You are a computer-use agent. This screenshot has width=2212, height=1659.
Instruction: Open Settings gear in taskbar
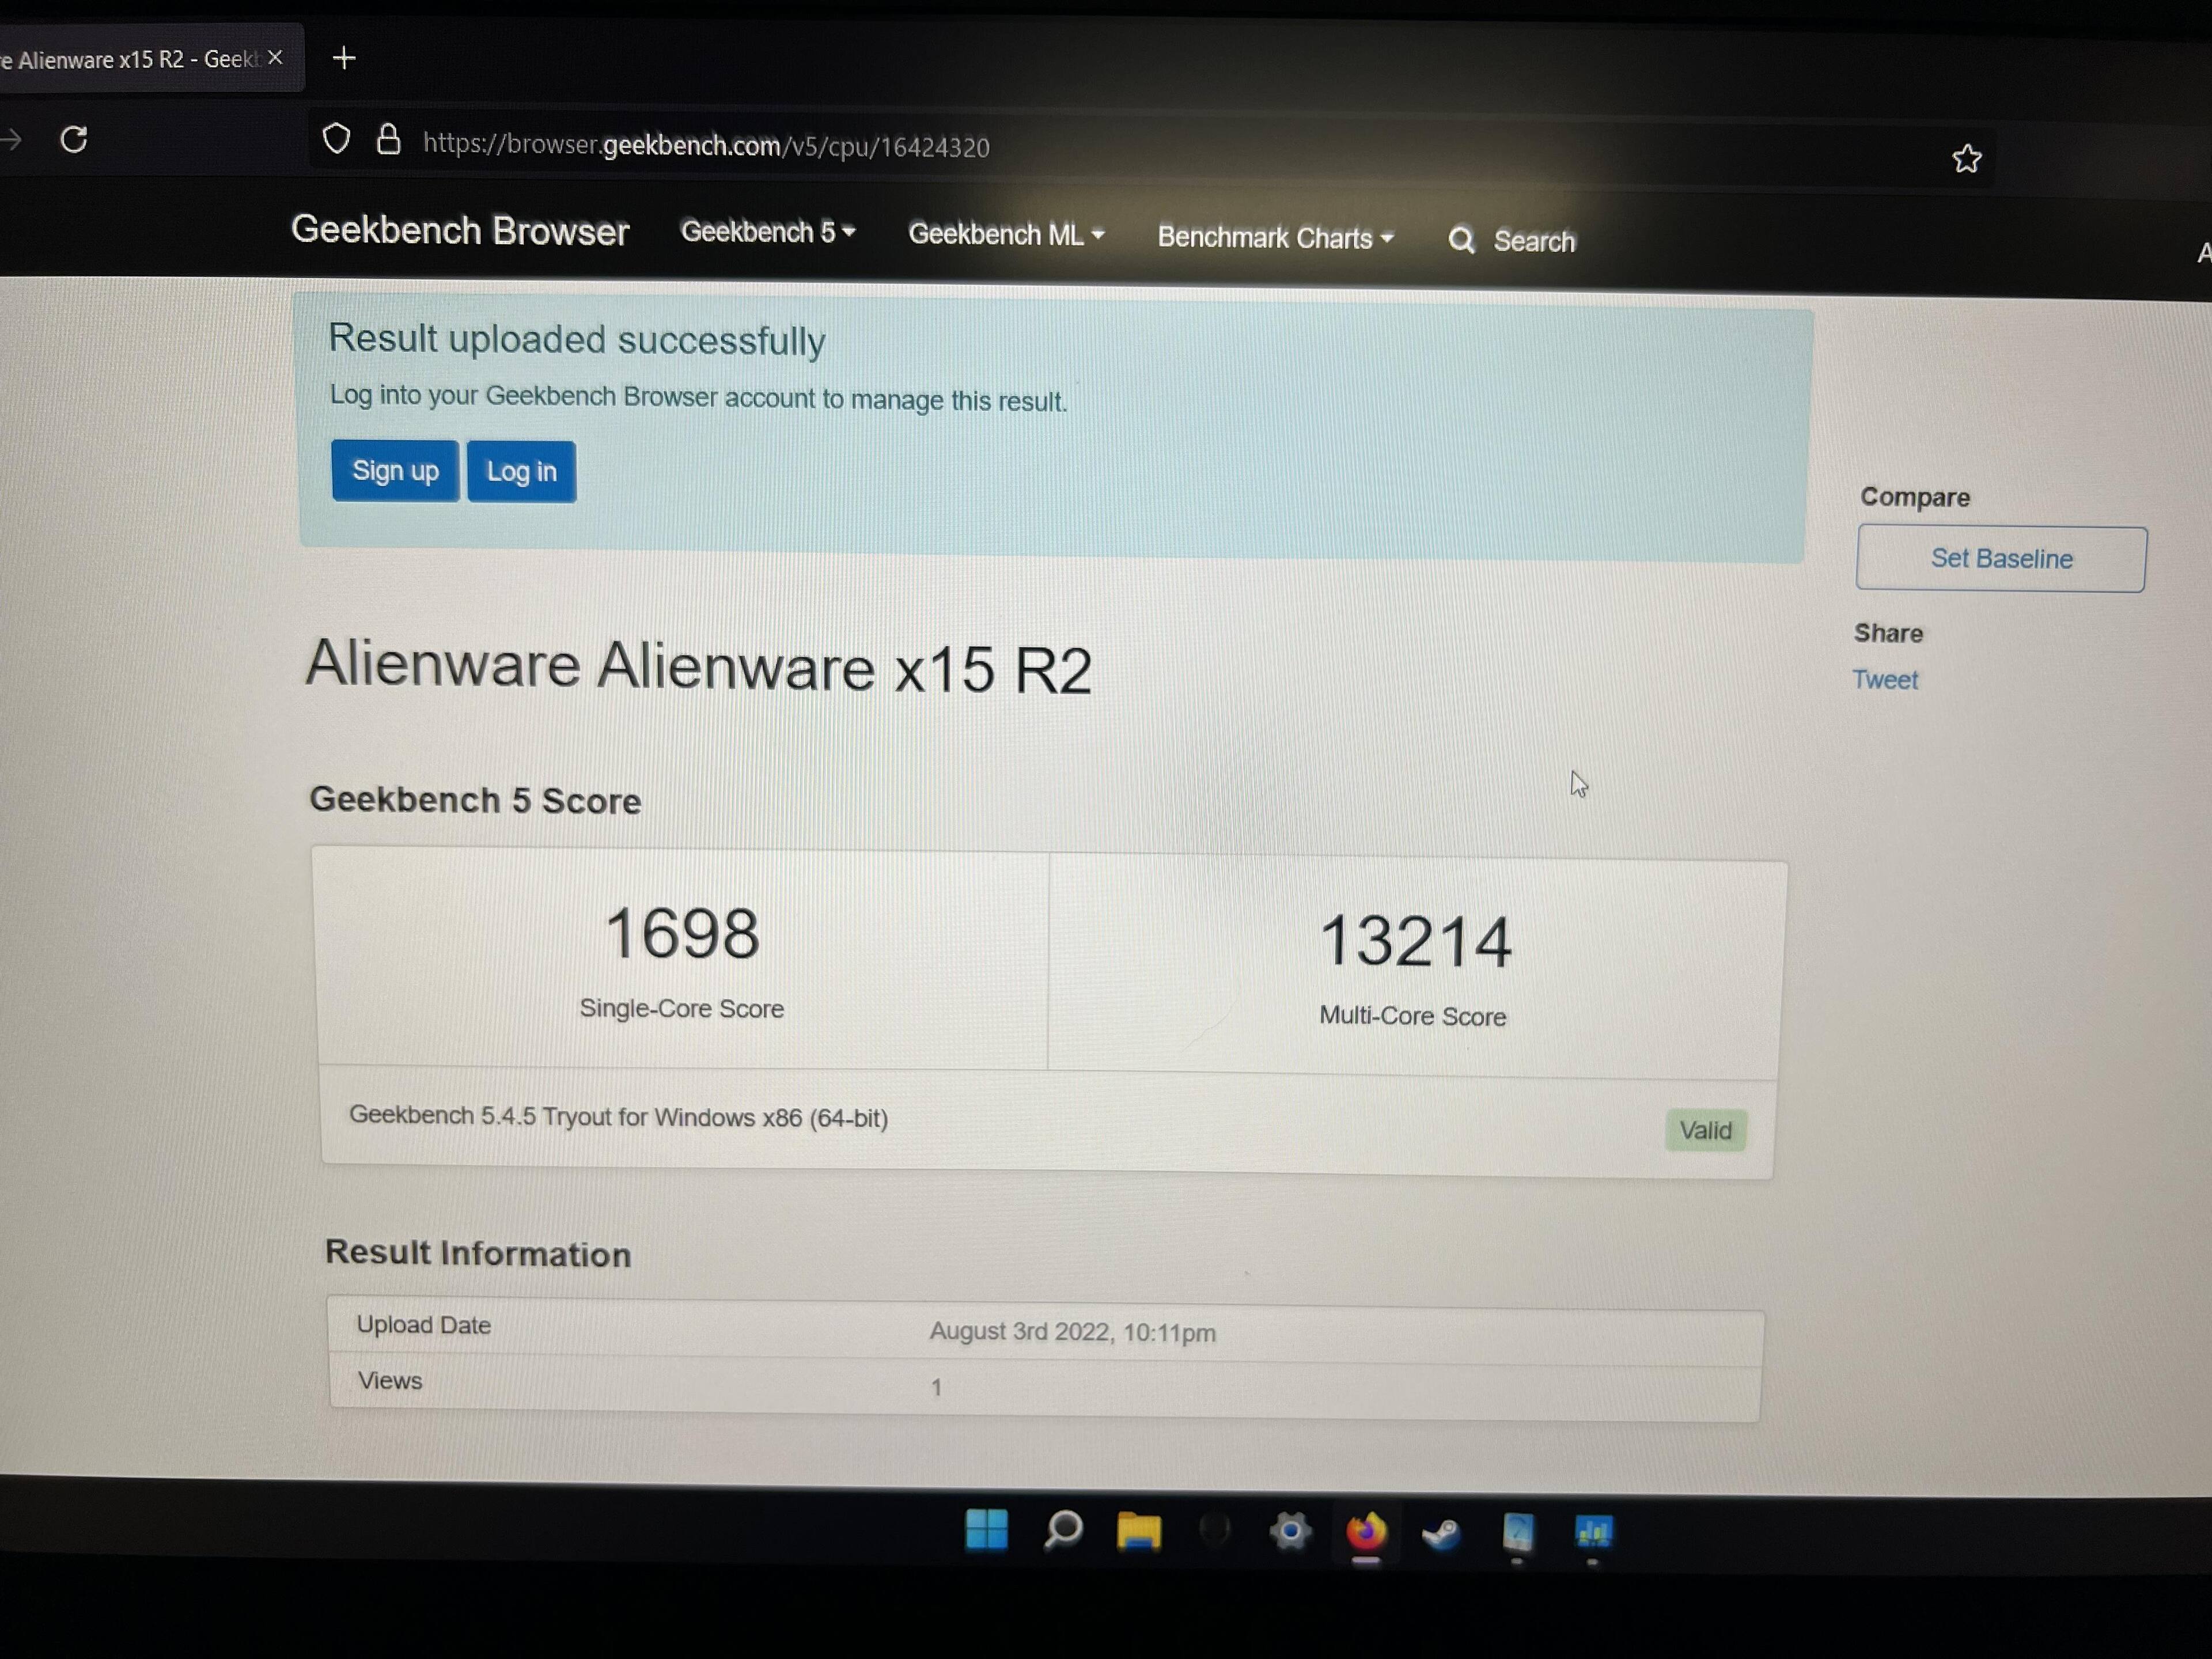pos(1290,1531)
